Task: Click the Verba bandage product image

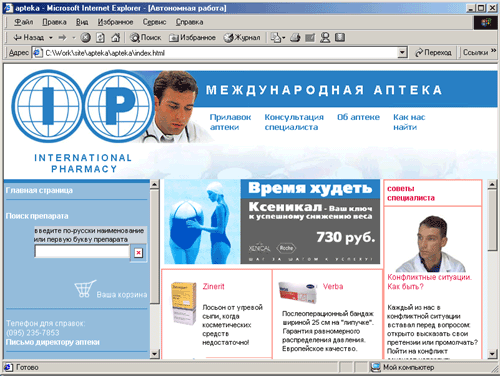Action: [x=298, y=292]
